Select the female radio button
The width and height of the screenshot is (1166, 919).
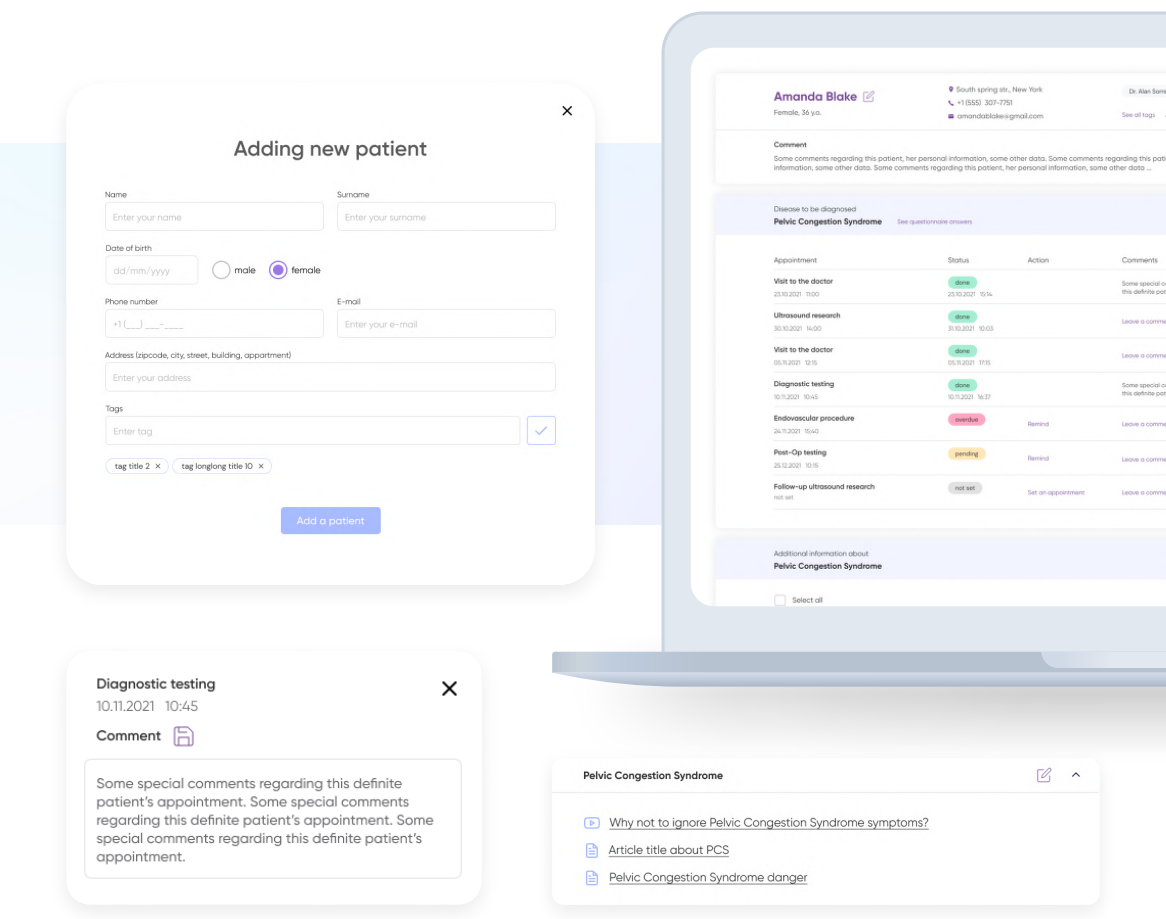[278, 270]
